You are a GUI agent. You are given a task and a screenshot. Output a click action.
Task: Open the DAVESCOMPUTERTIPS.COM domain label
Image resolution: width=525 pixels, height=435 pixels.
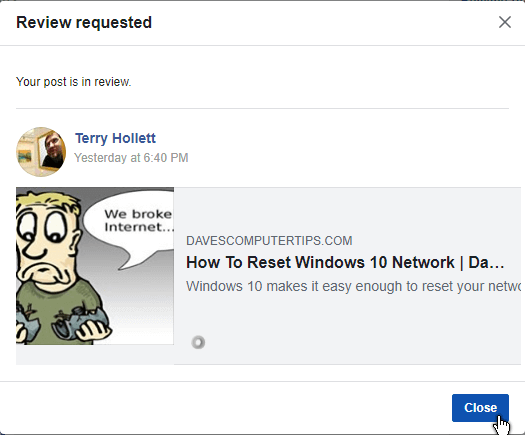click(x=269, y=241)
